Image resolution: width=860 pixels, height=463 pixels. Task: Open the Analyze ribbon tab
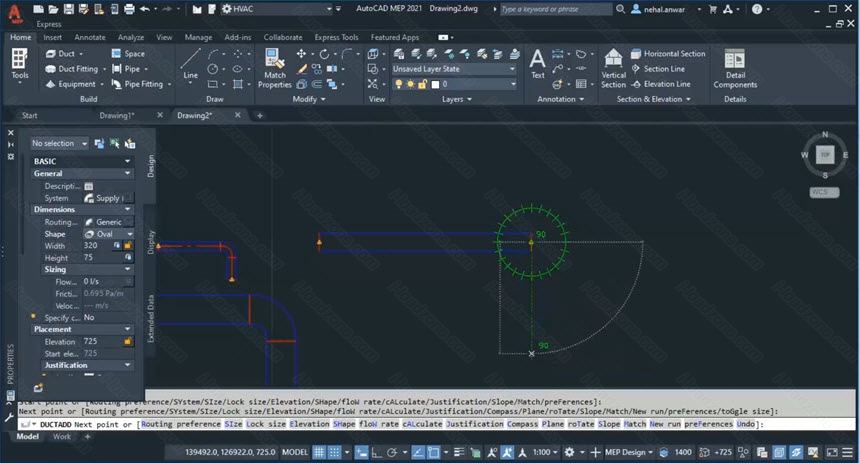131,37
